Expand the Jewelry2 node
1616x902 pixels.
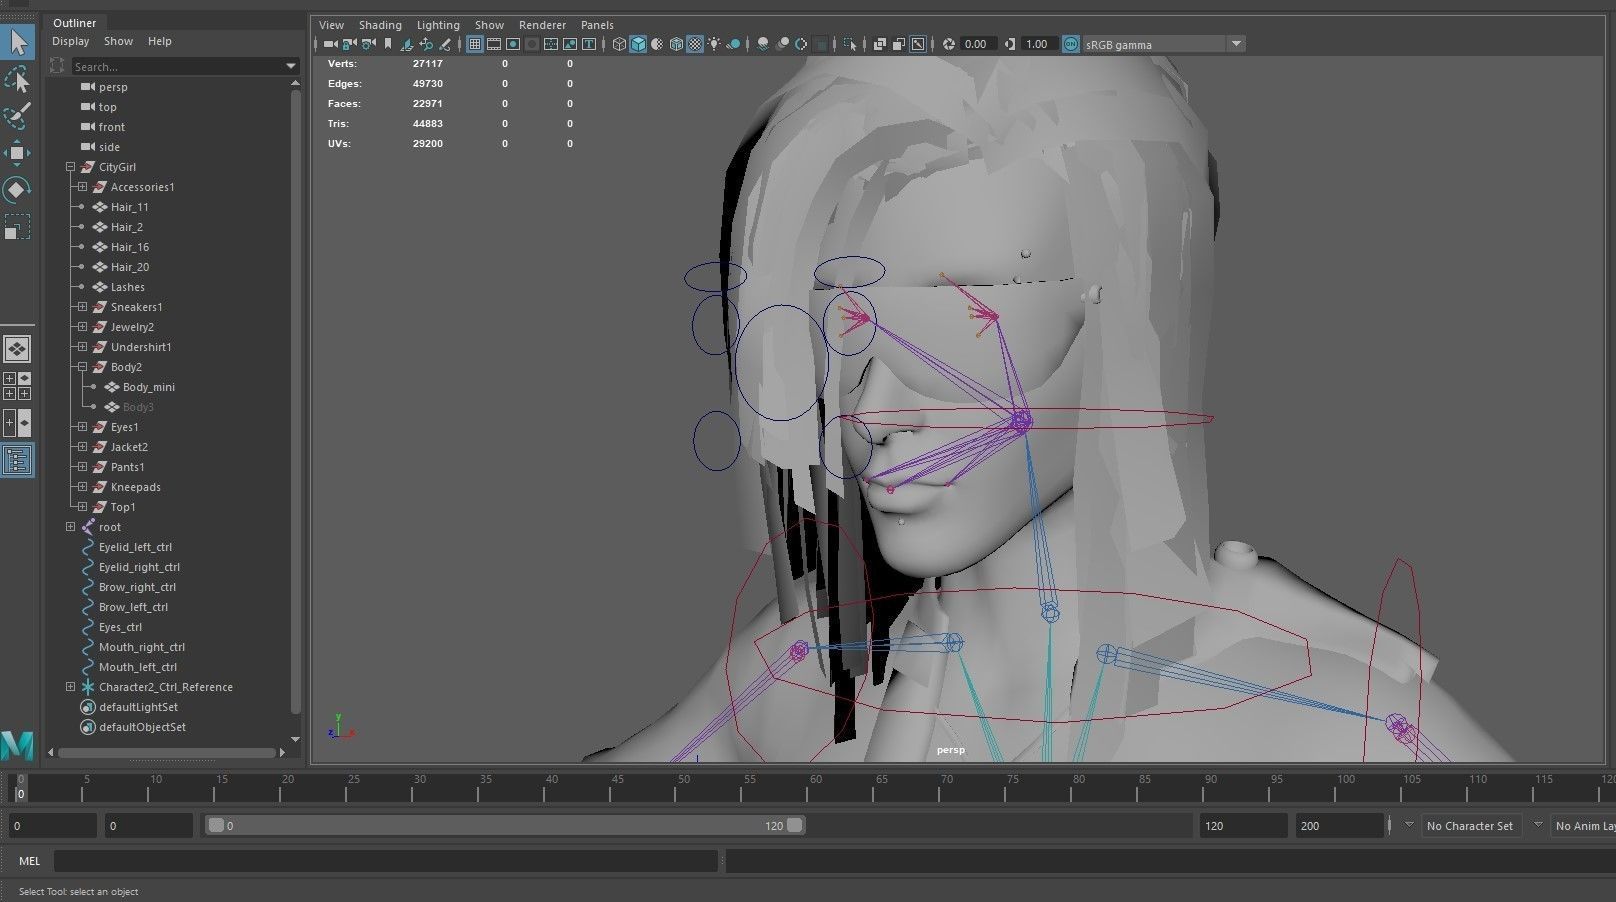83,327
